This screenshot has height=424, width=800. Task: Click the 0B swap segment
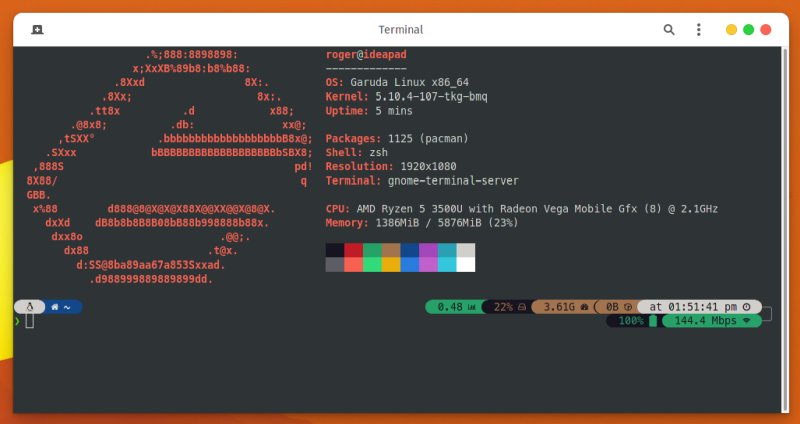[618, 307]
